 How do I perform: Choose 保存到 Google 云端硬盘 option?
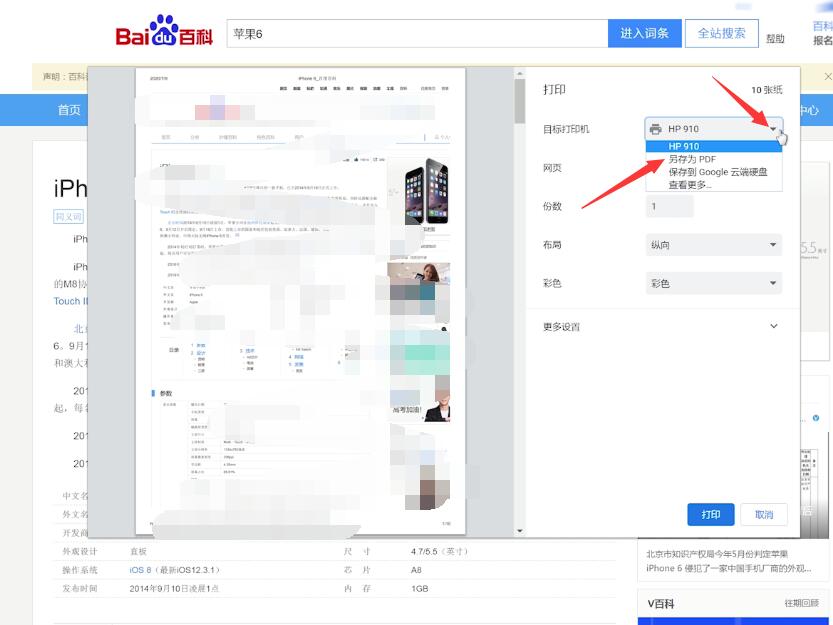coord(717,172)
